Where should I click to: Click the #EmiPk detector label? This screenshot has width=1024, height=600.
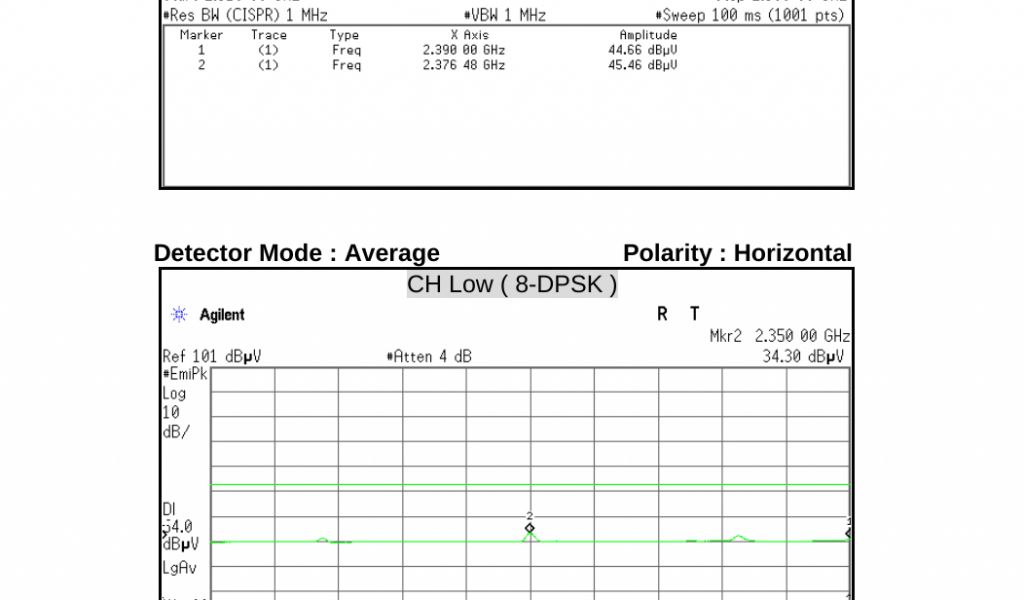(185, 374)
